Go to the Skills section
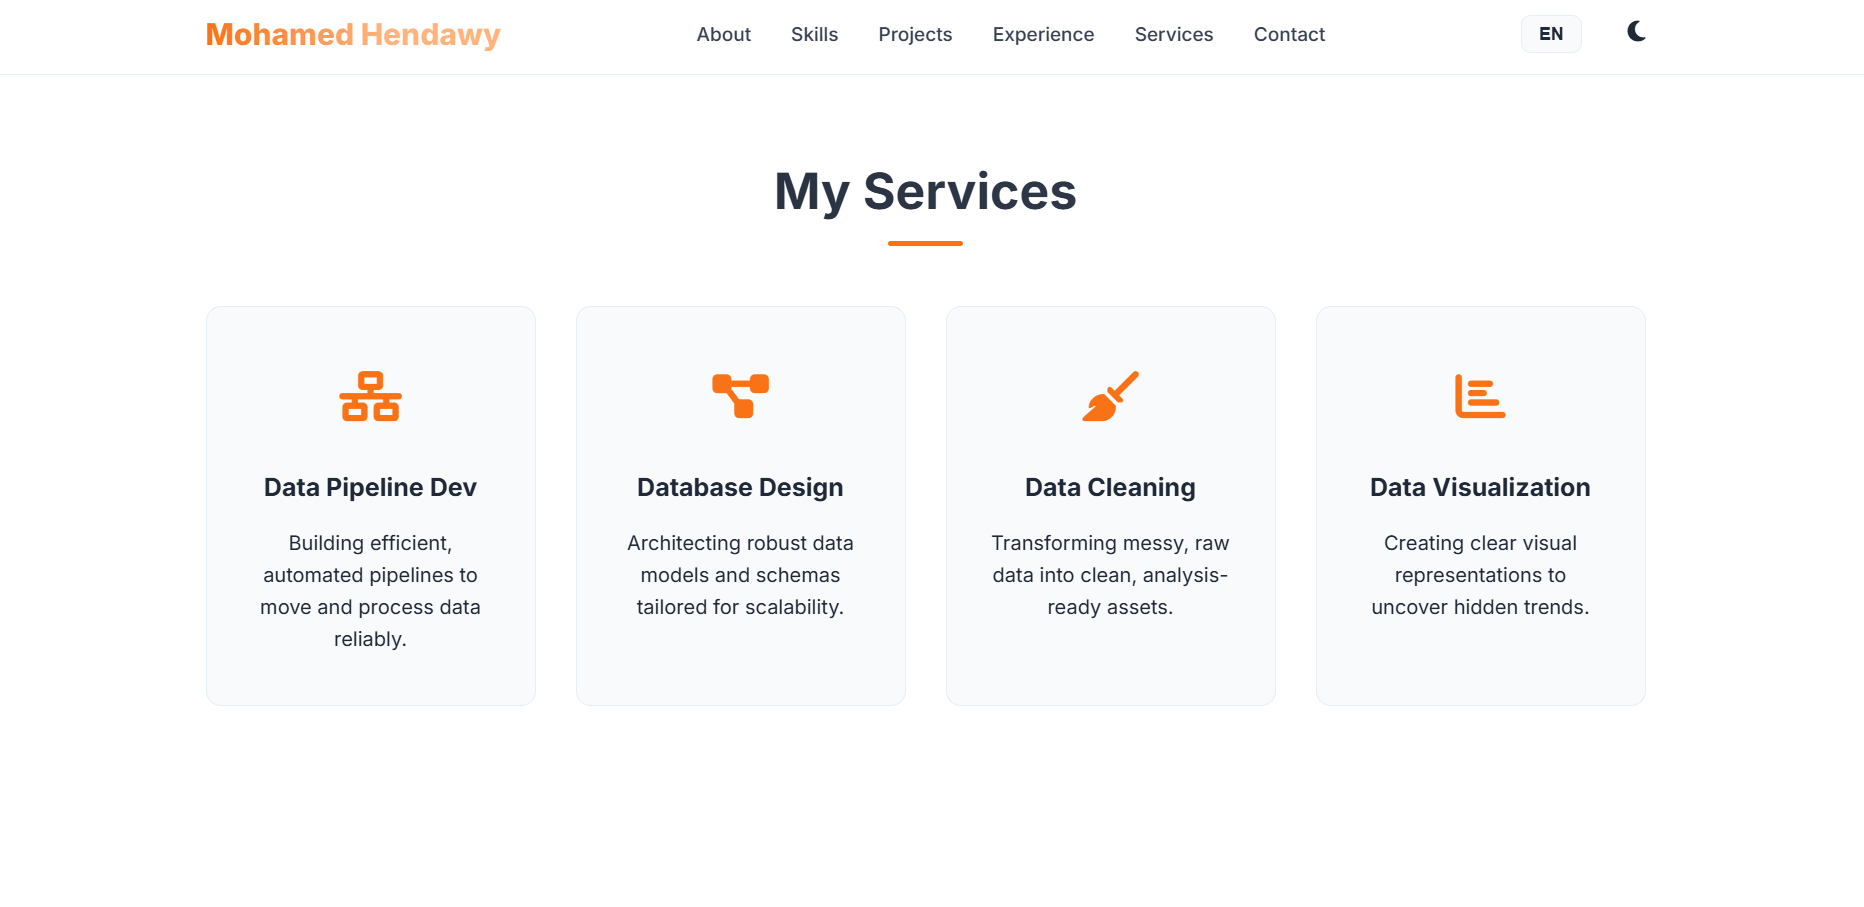Image resolution: width=1864 pixels, height=907 pixels. [x=814, y=34]
